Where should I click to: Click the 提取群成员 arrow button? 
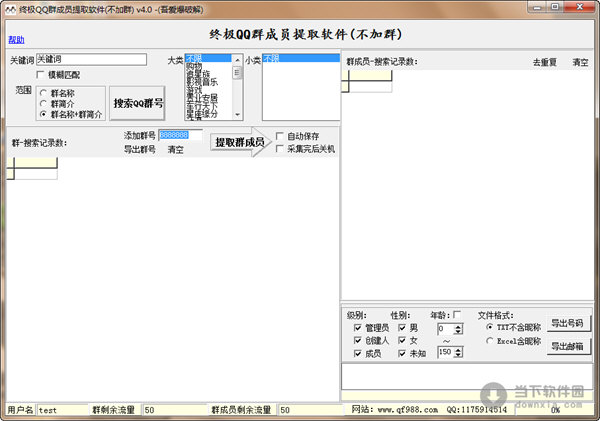(240, 142)
